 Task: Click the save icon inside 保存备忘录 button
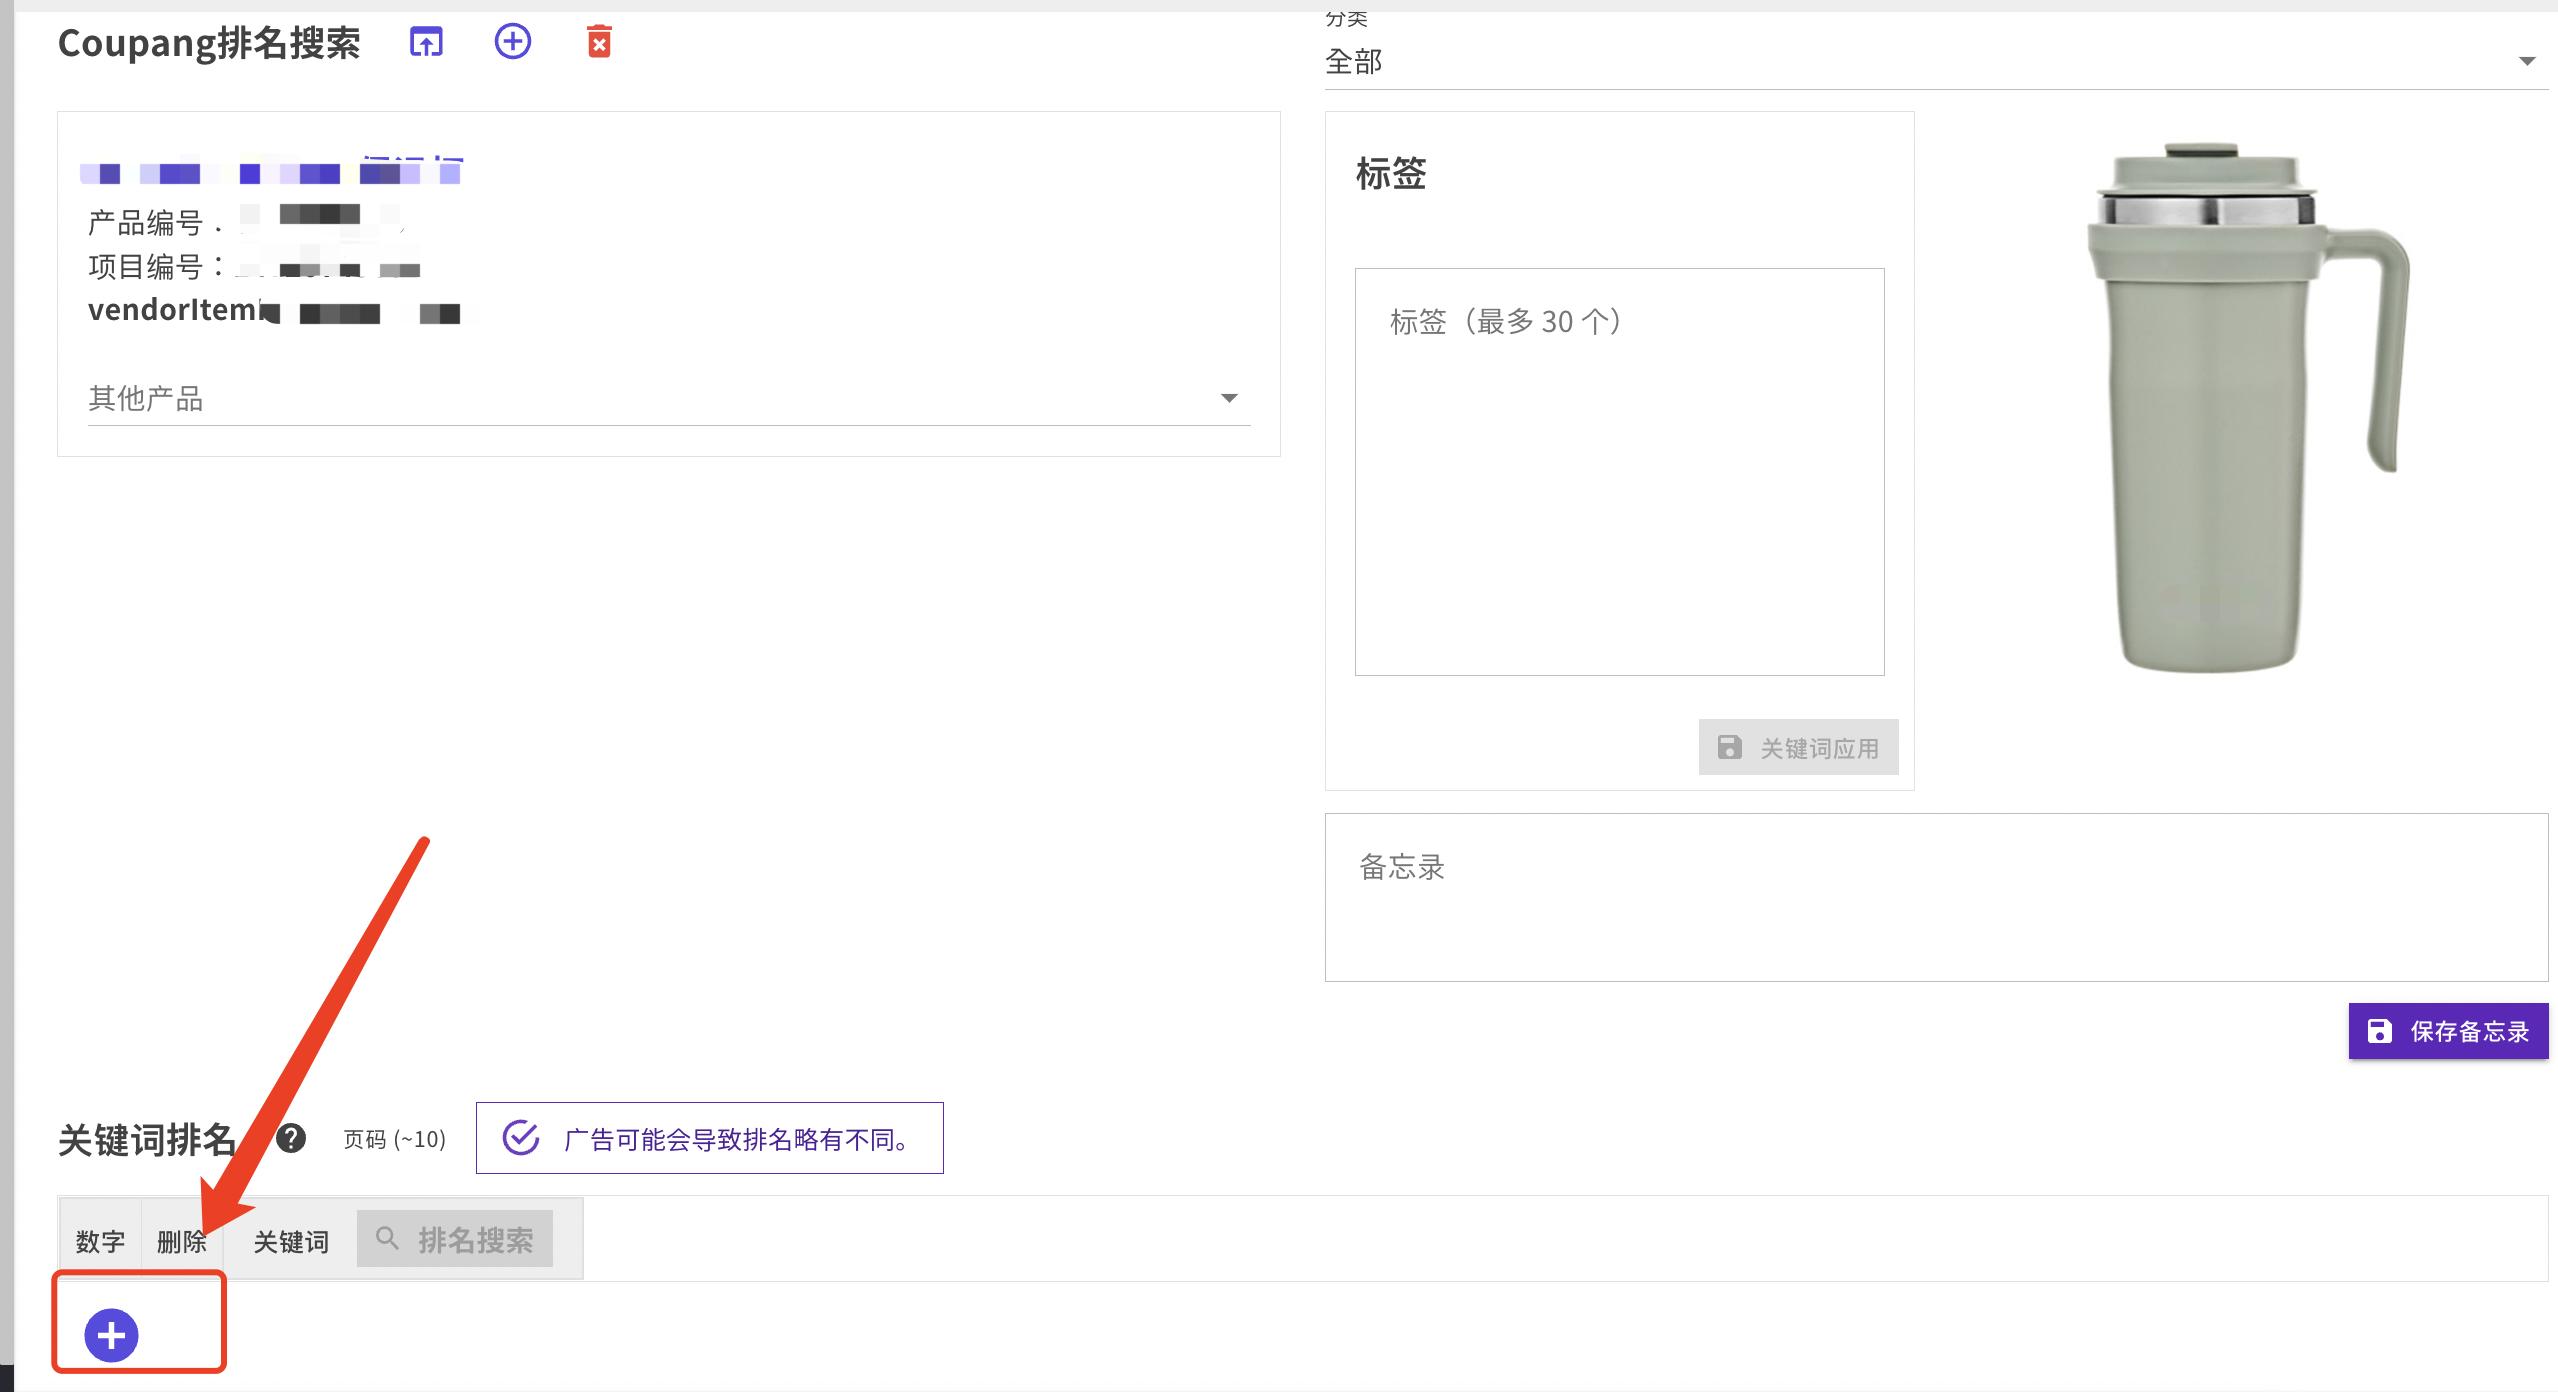[2378, 1030]
